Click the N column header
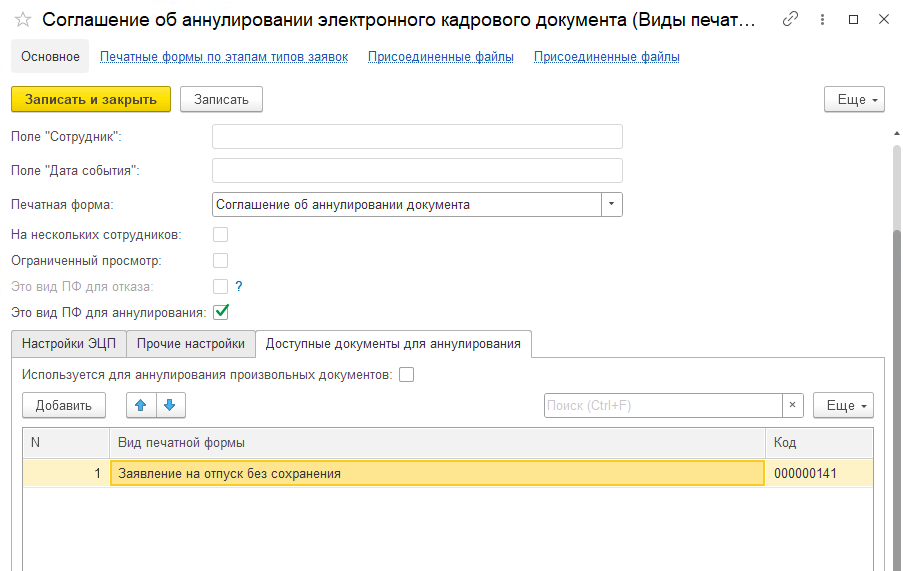This screenshot has height=571, width=903. [66, 443]
